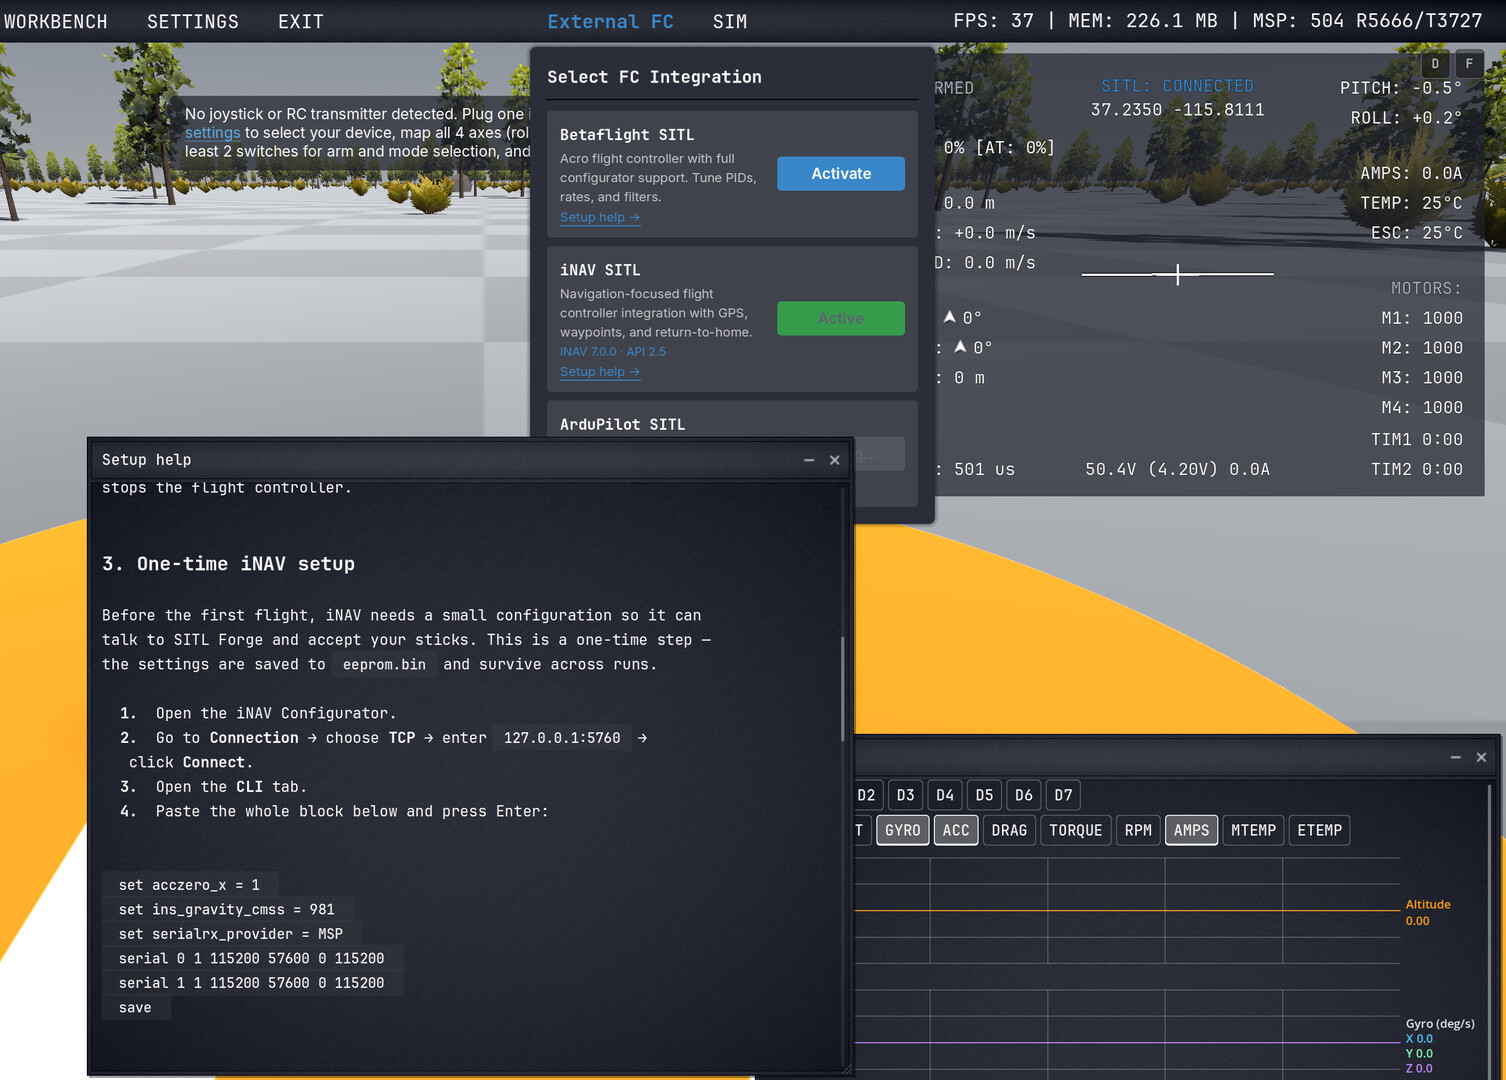Enable the DRAG graph channel

tap(1009, 830)
